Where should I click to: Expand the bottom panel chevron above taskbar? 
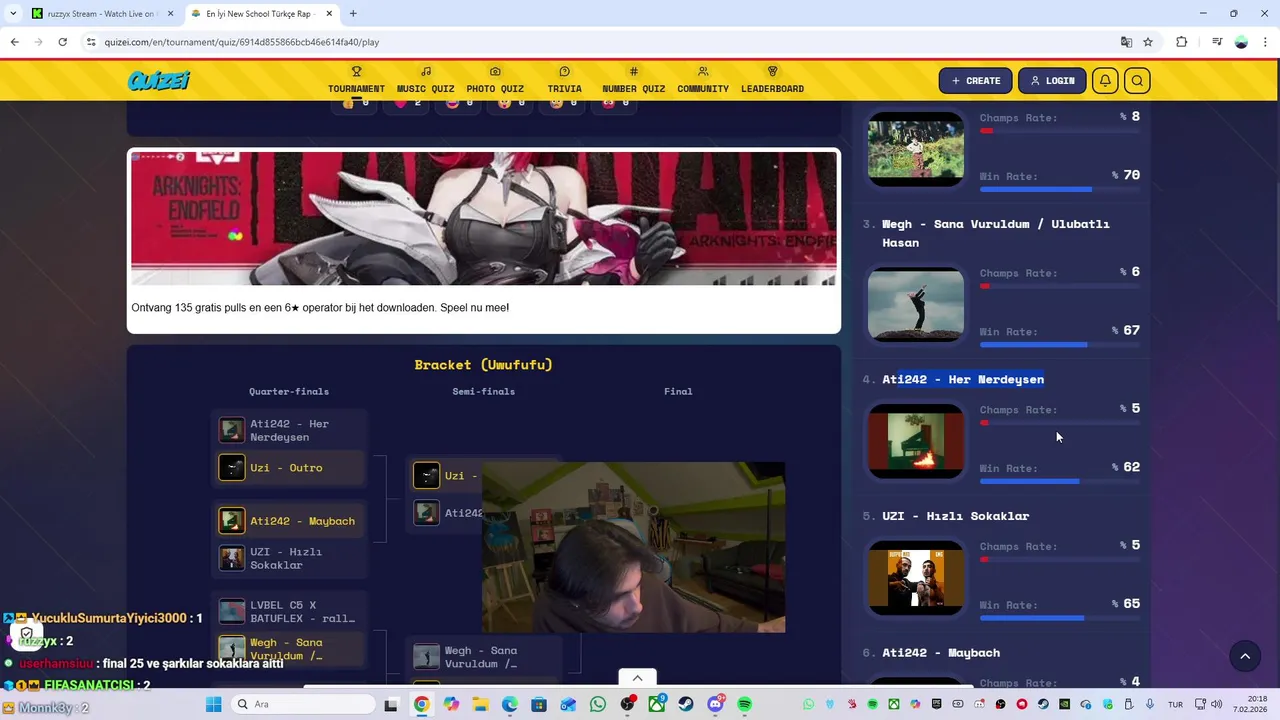coord(637,678)
